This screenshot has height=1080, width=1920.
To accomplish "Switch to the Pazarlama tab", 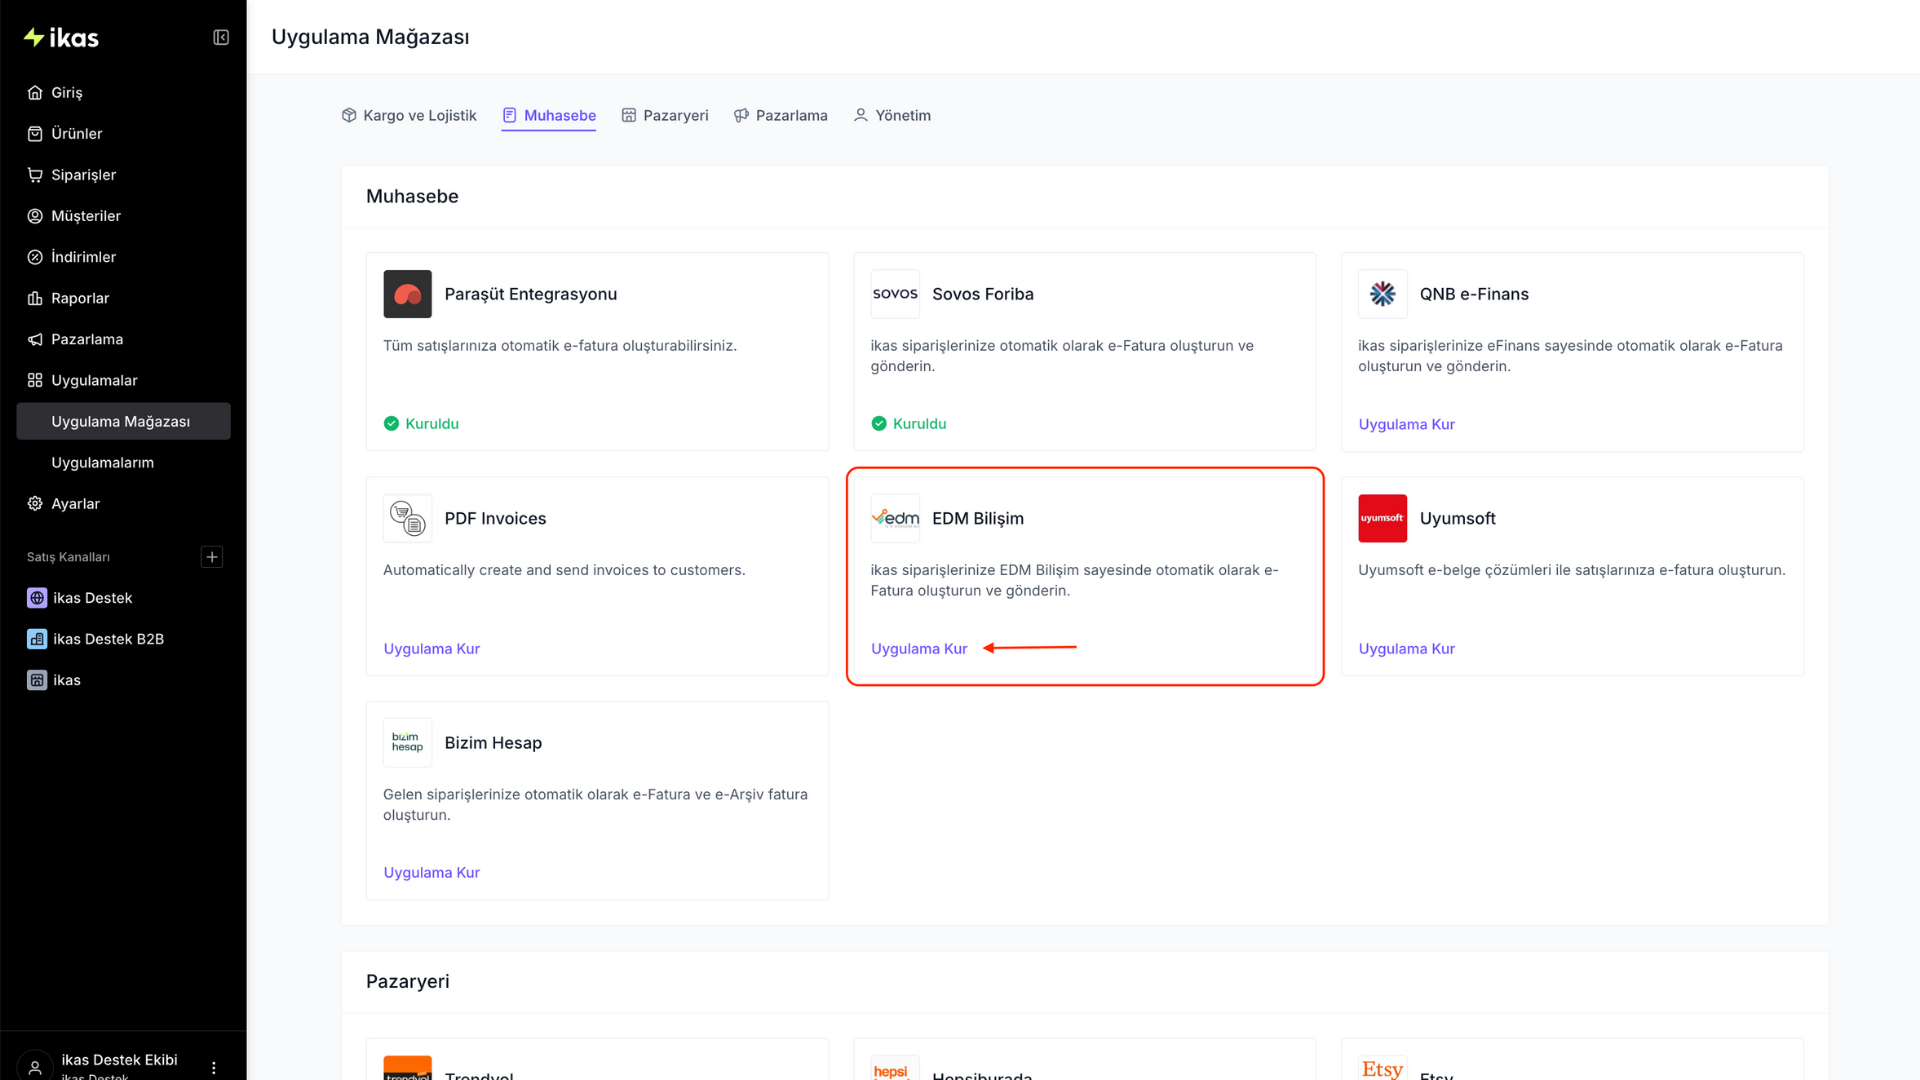I will coord(781,115).
